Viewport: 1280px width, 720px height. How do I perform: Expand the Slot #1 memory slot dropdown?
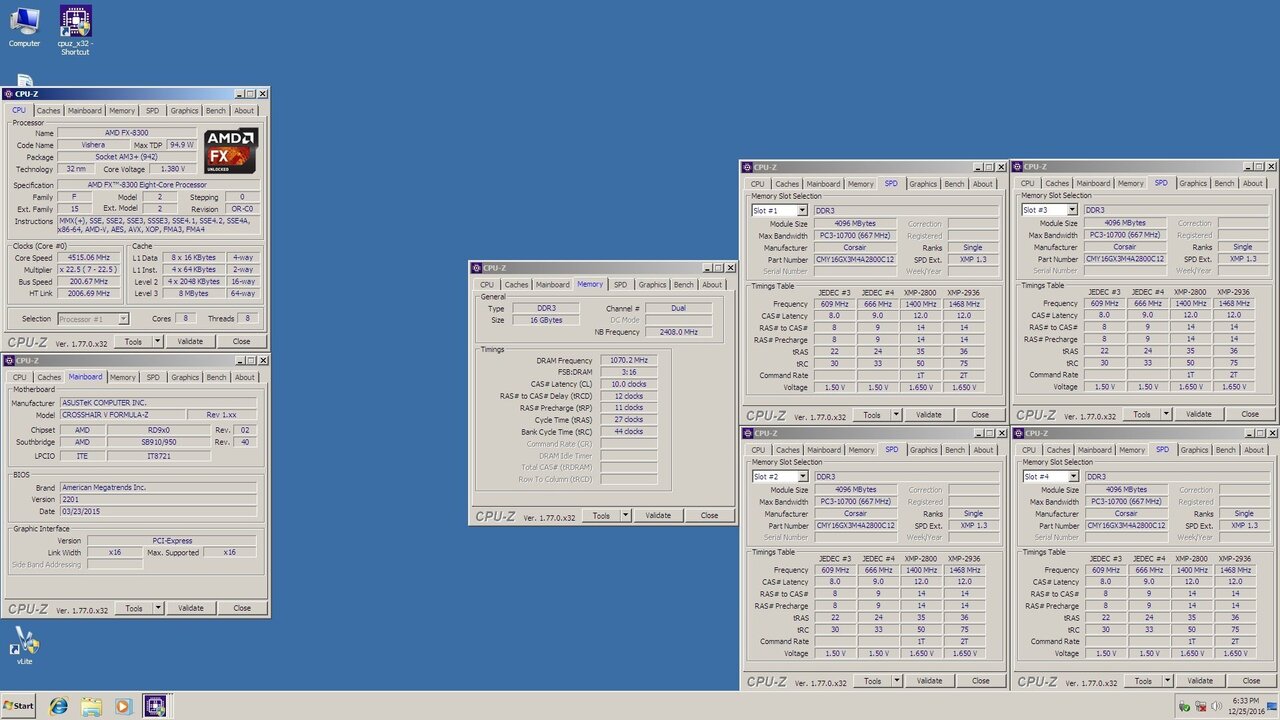coord(801,211)
